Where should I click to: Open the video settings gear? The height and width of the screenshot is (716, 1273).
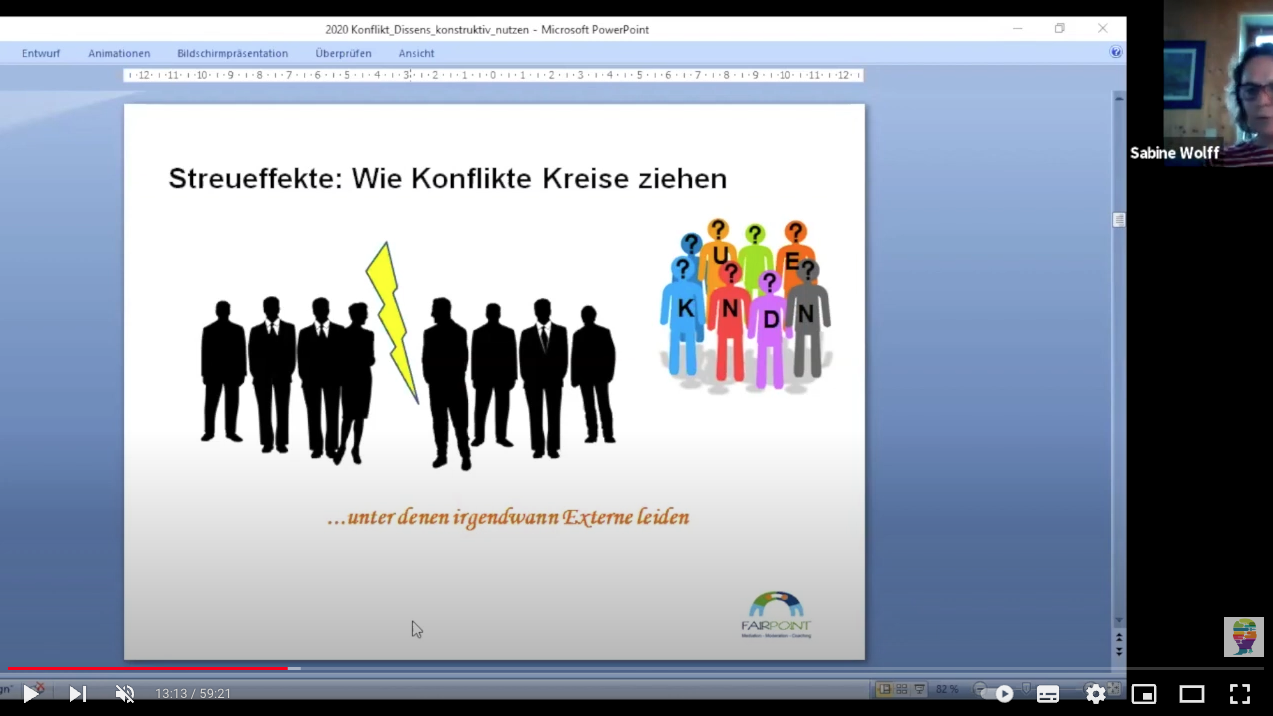tap(1096, 693)
